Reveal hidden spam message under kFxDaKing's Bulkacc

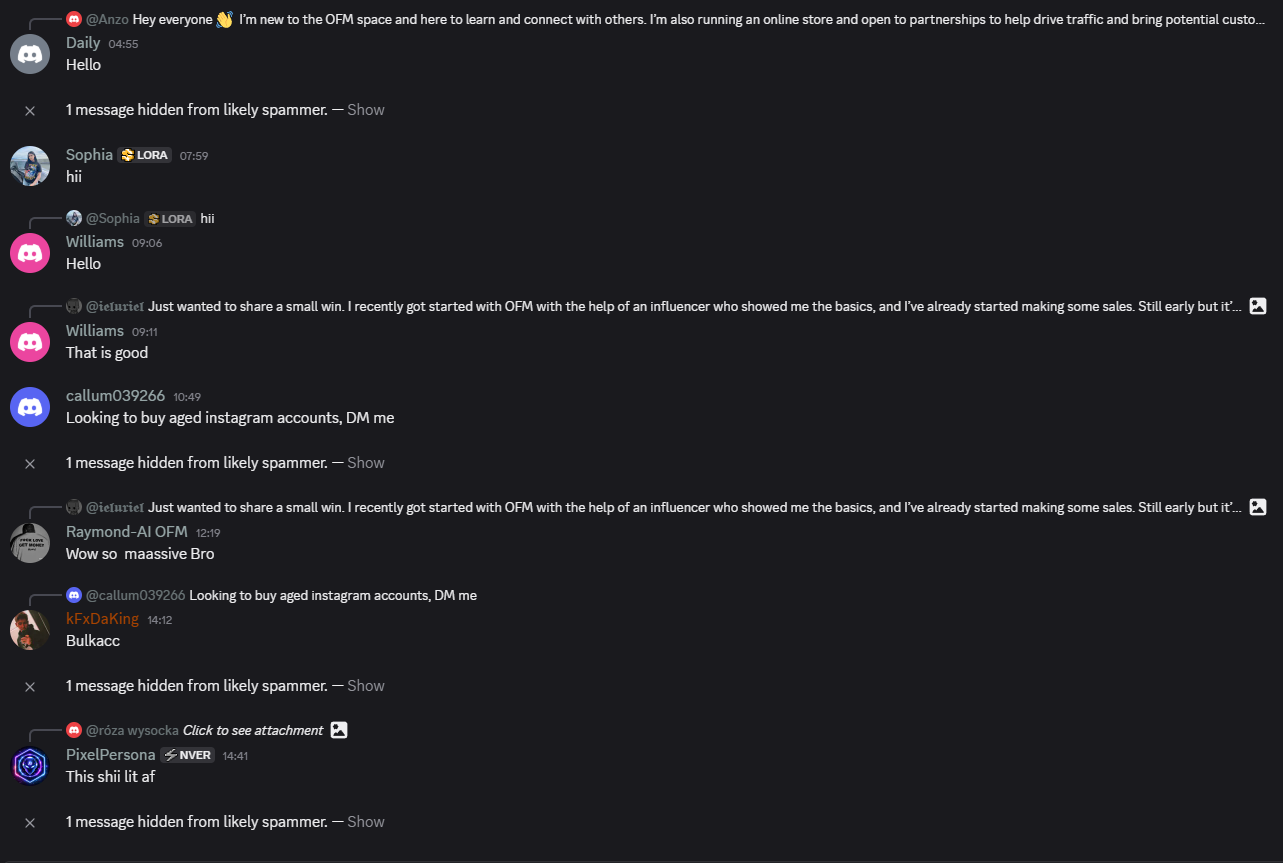tap(365, 686)
